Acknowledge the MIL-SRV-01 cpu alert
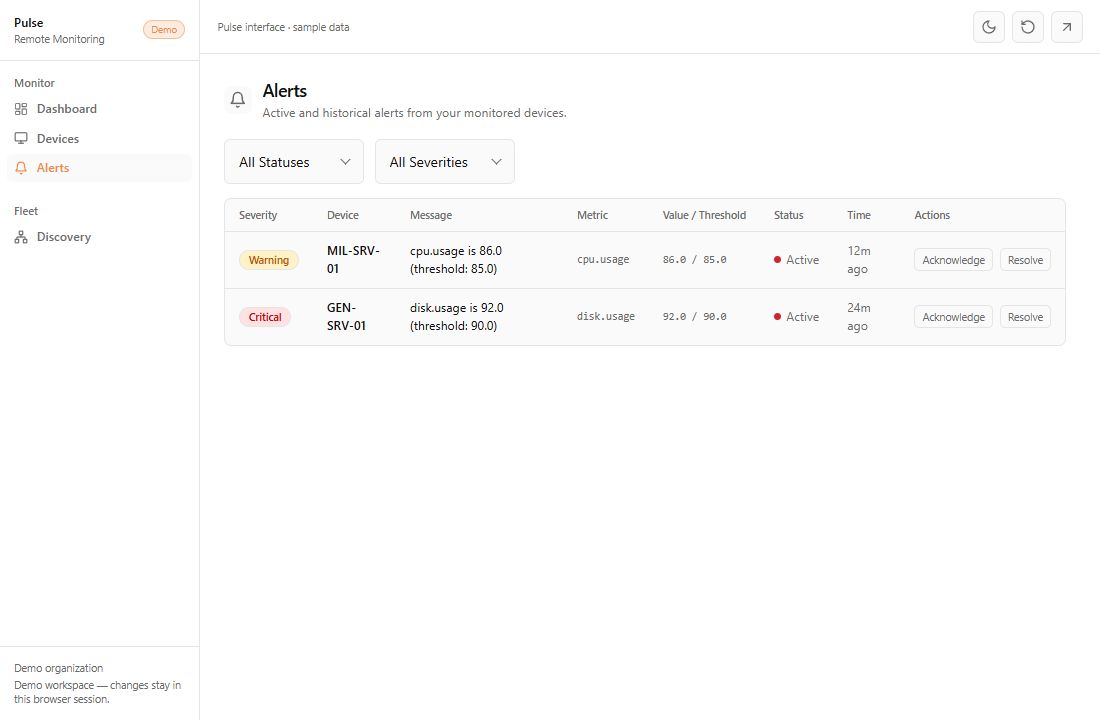 tap(953, 260)
